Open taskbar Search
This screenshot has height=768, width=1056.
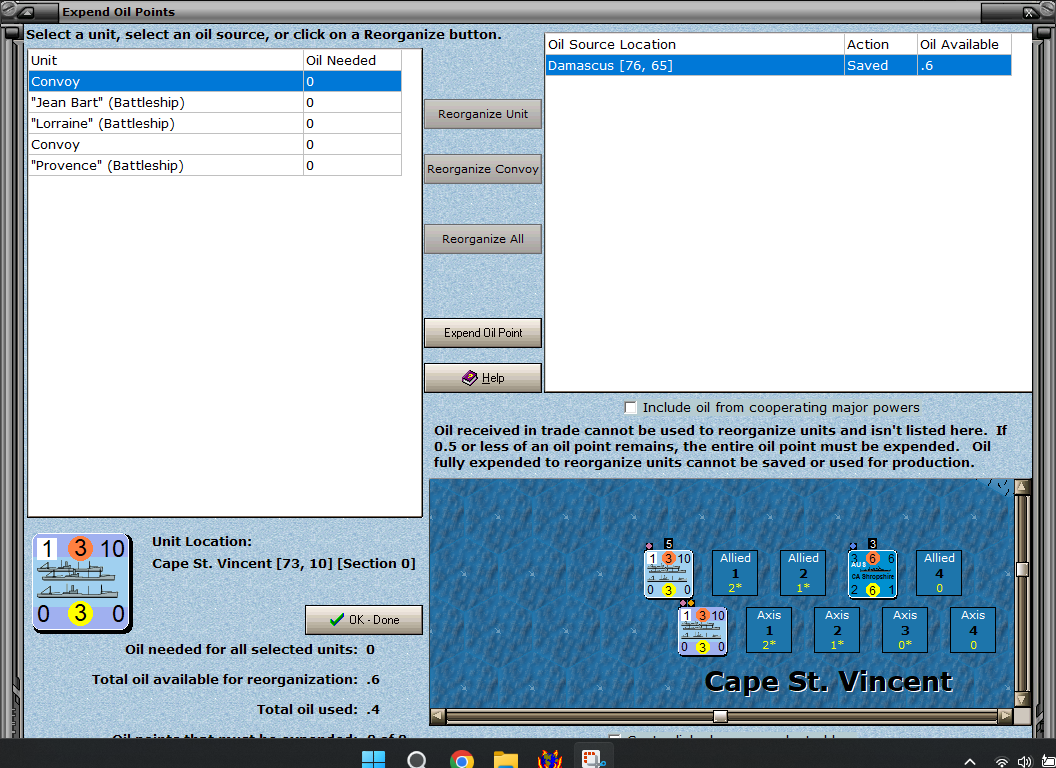[417, 759]
